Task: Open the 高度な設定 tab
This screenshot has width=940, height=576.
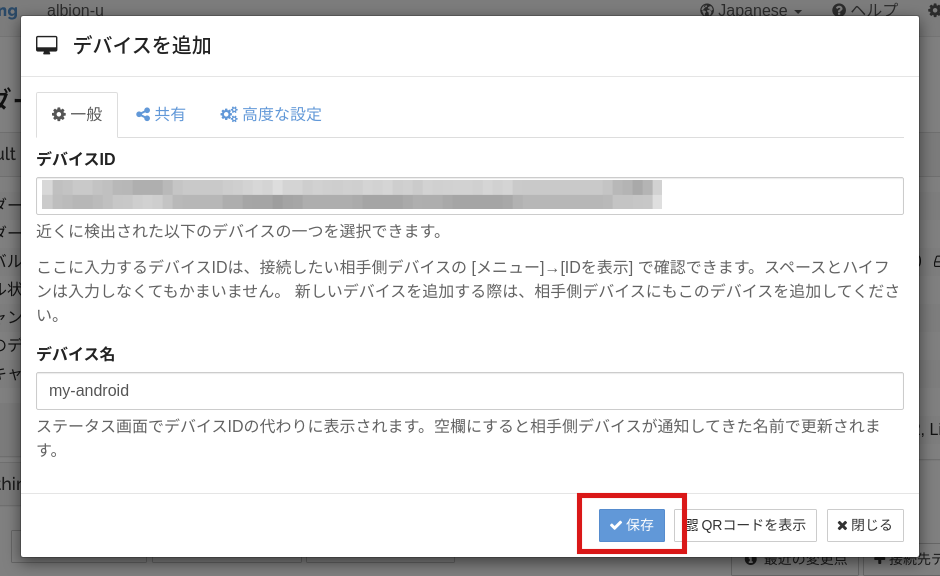Action: click(271, 115)
